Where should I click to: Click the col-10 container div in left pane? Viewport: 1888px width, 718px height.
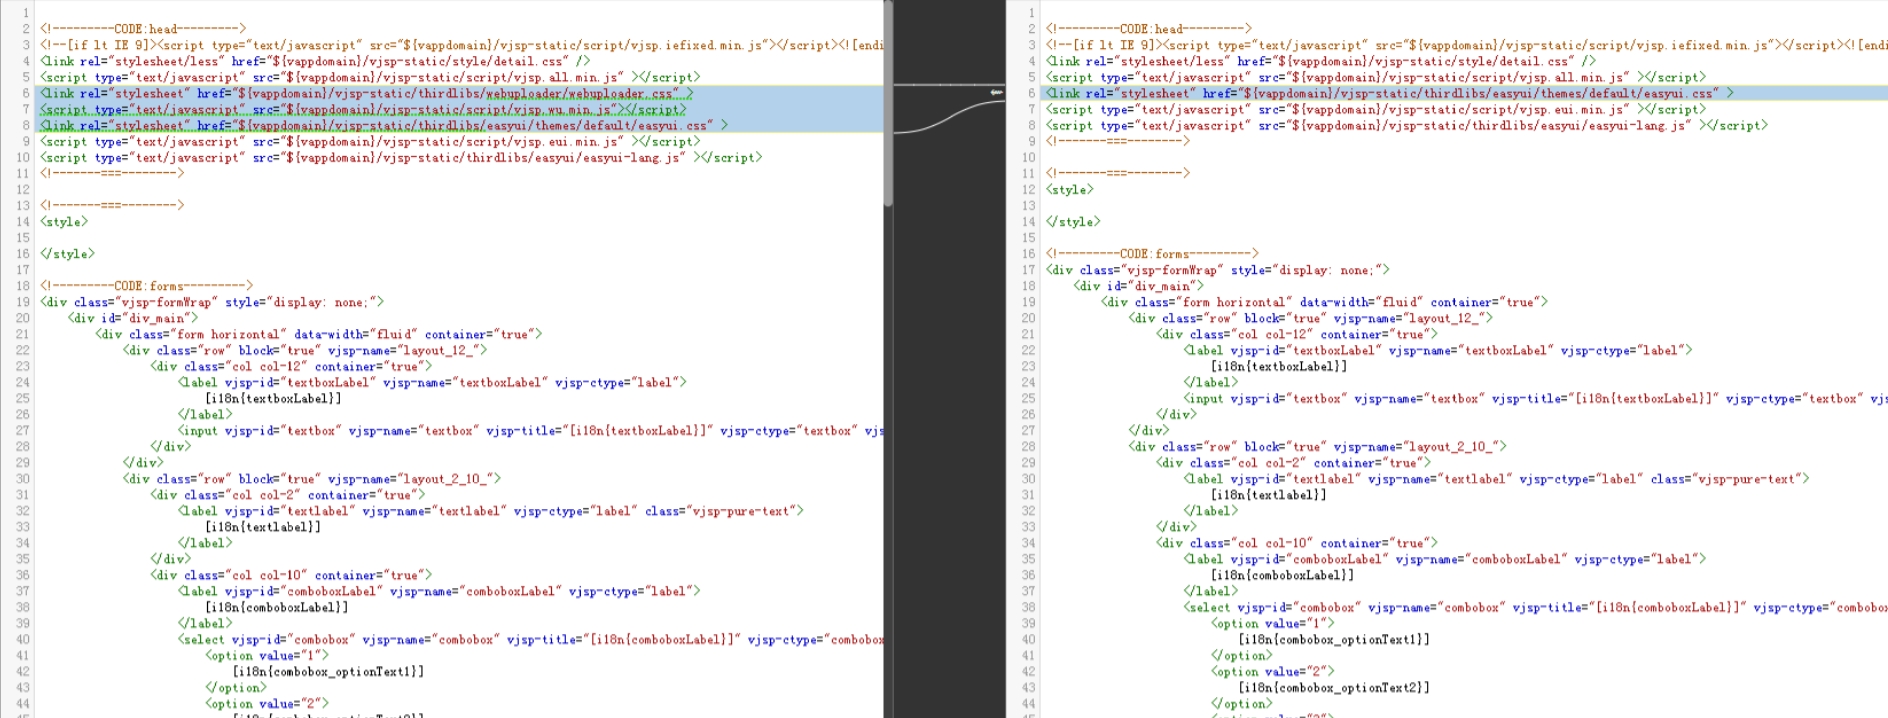[291, 575]
